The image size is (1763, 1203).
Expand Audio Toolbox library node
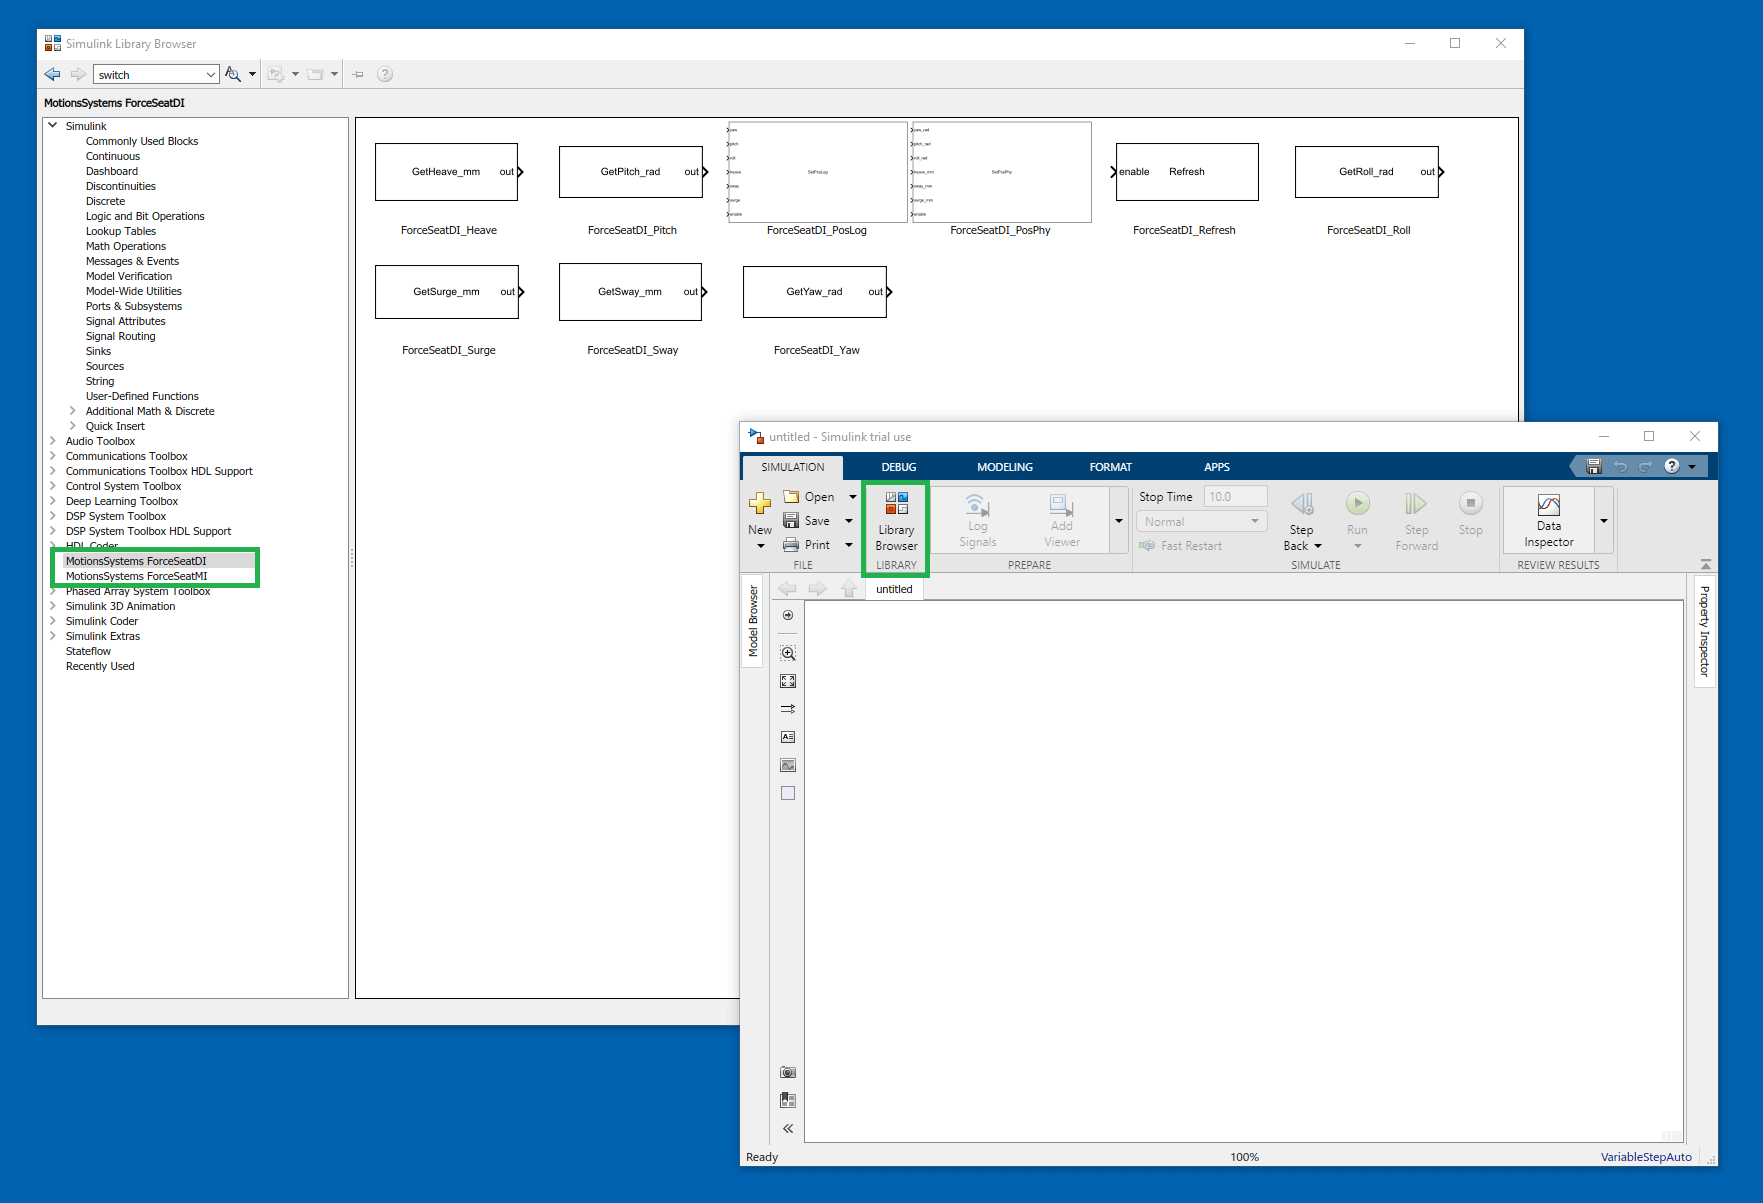[53, 441]
